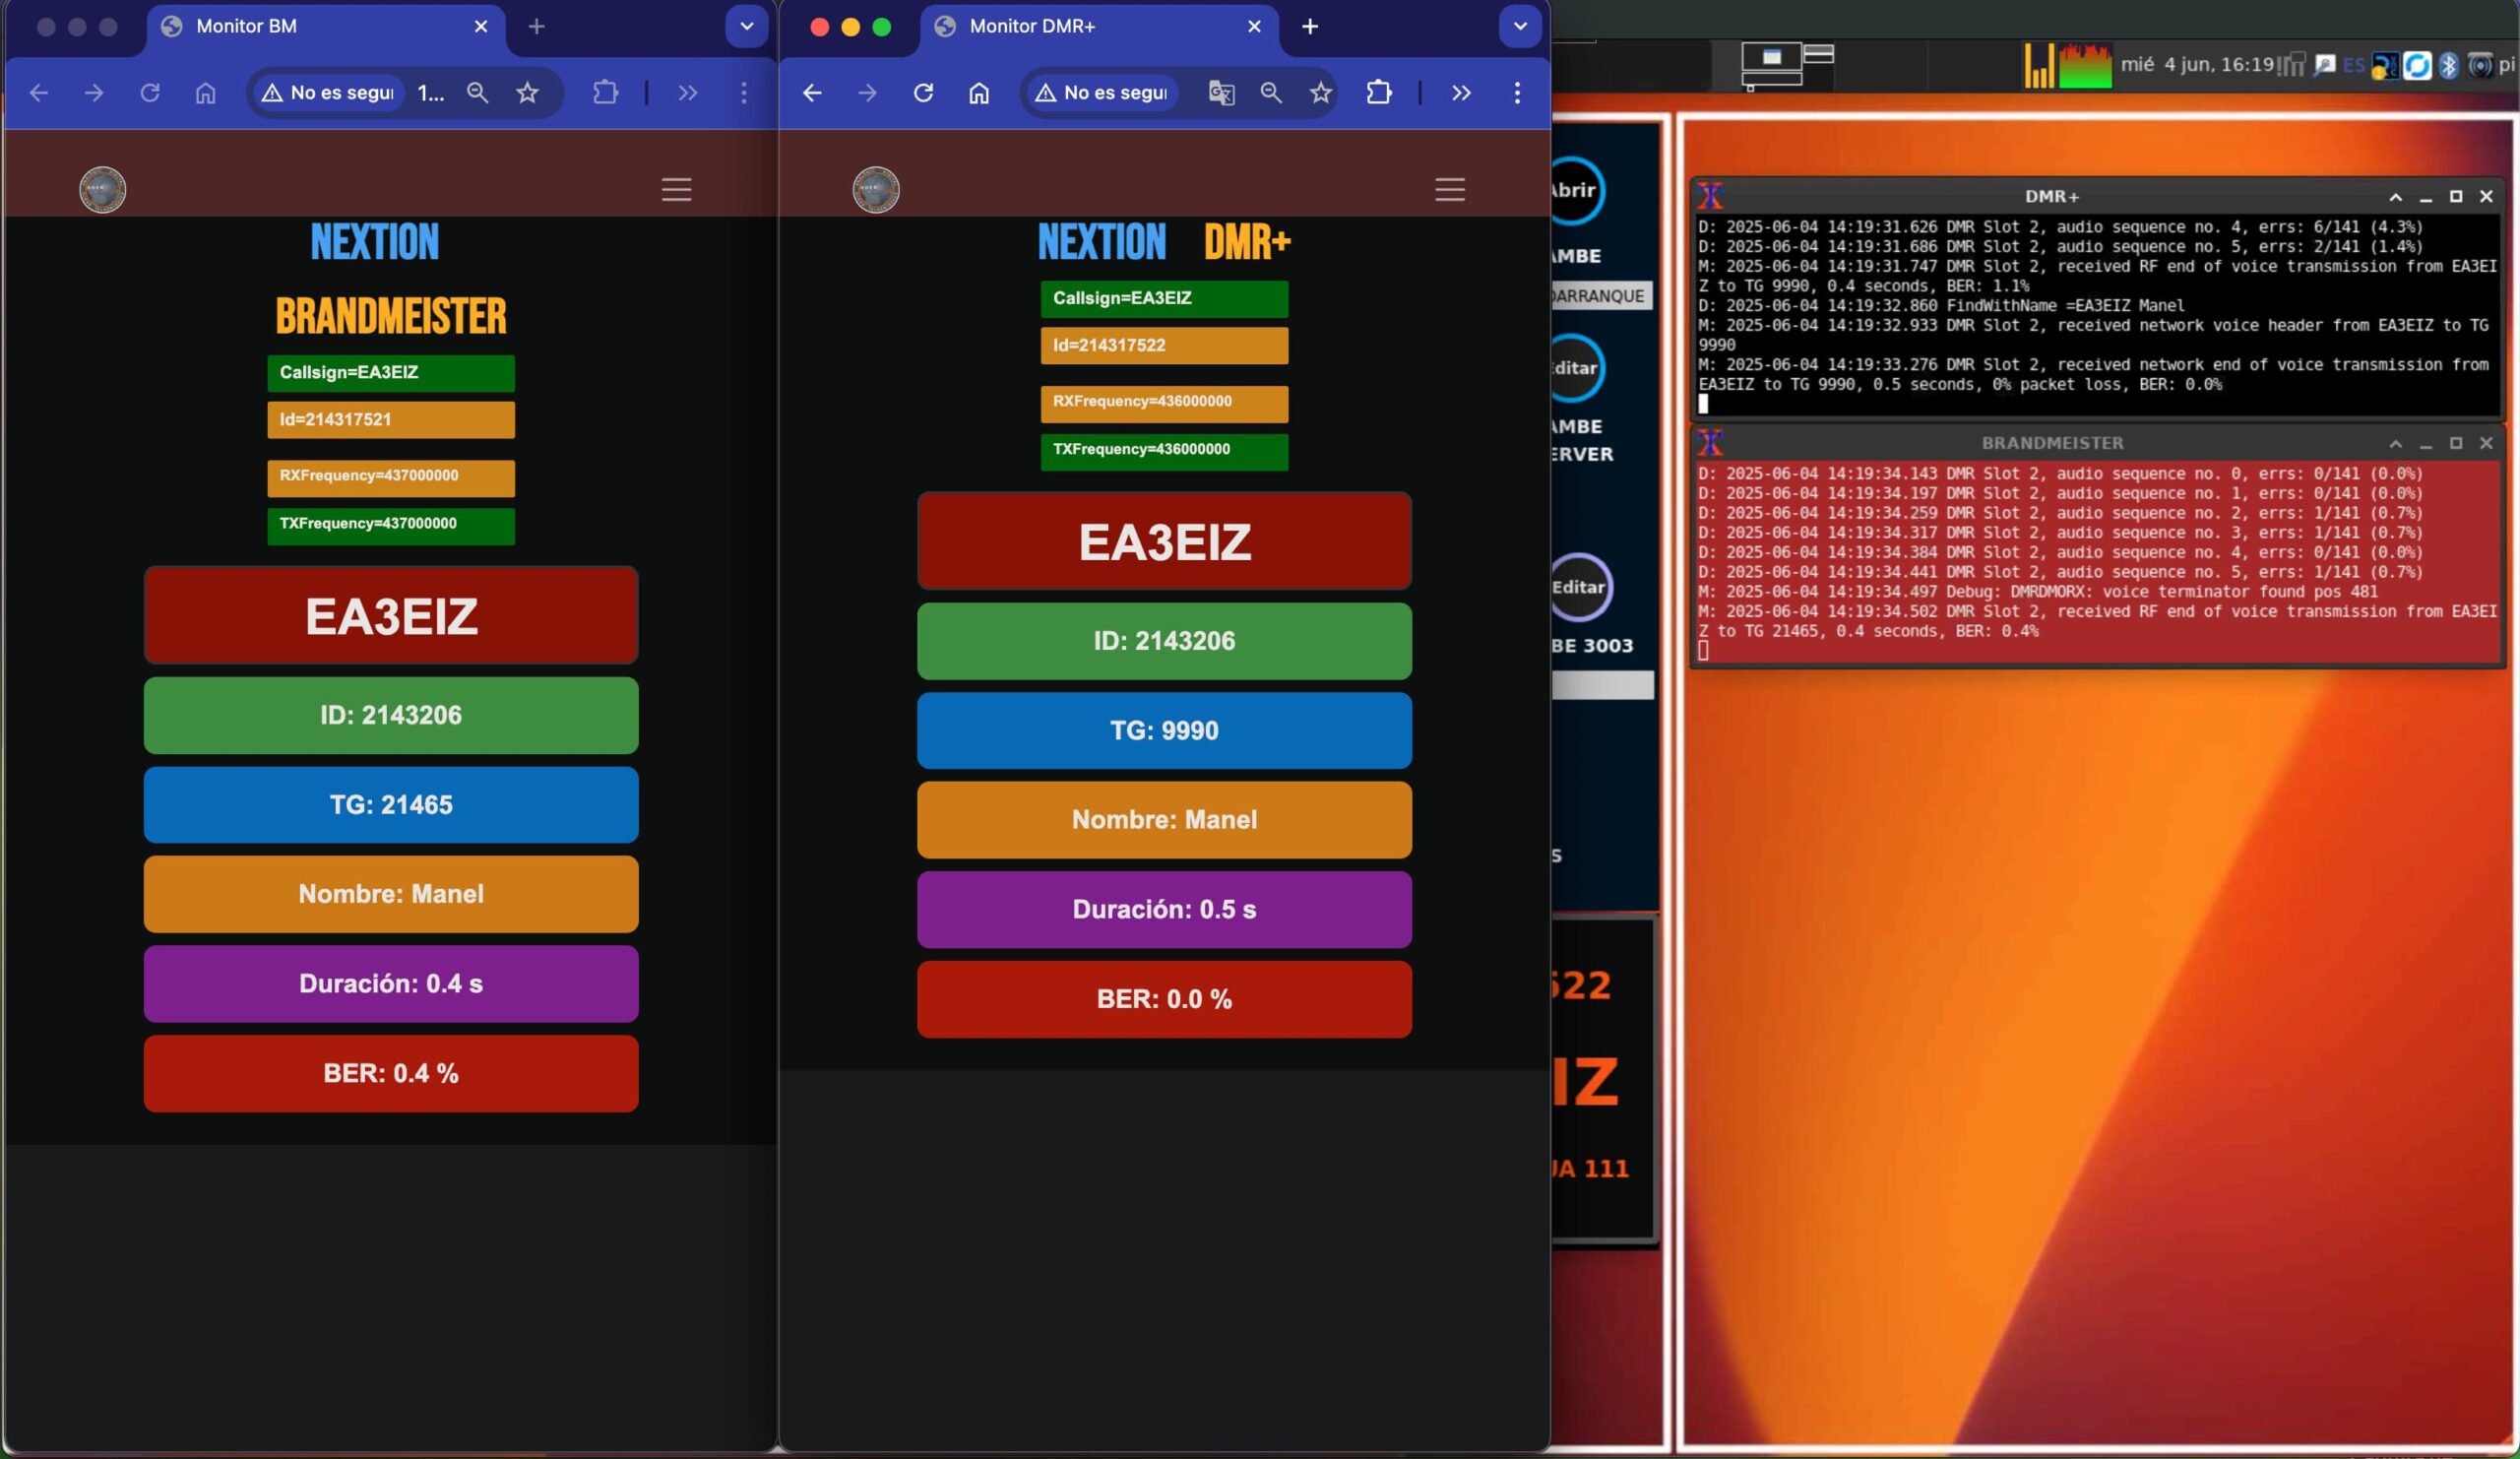The width and height of the screenshot is (2520, 1459).
Task: Click round logo in Monitor BM page
Action: [x=102, y=189]
